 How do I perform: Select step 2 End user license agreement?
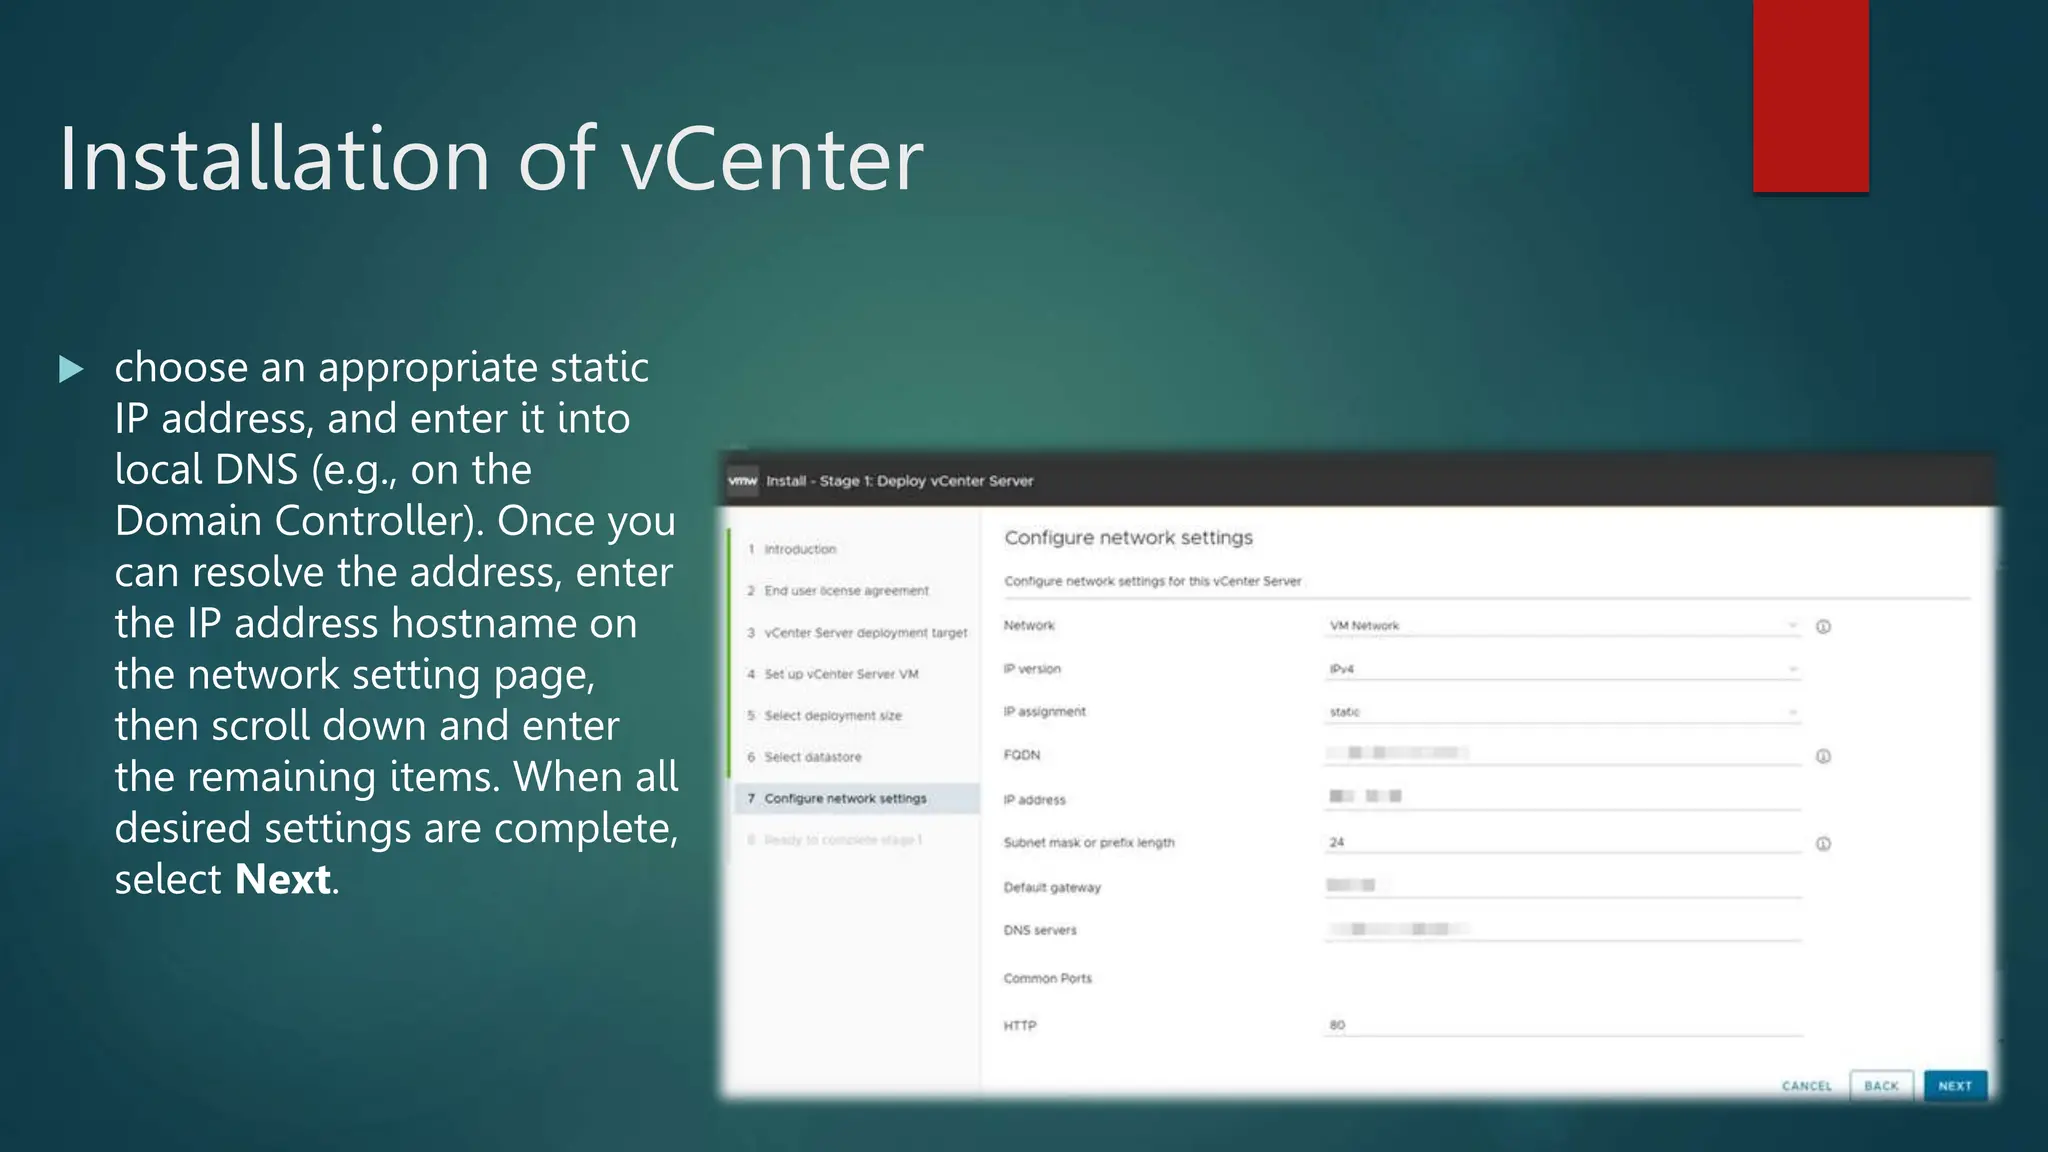(x=838, y=591)
